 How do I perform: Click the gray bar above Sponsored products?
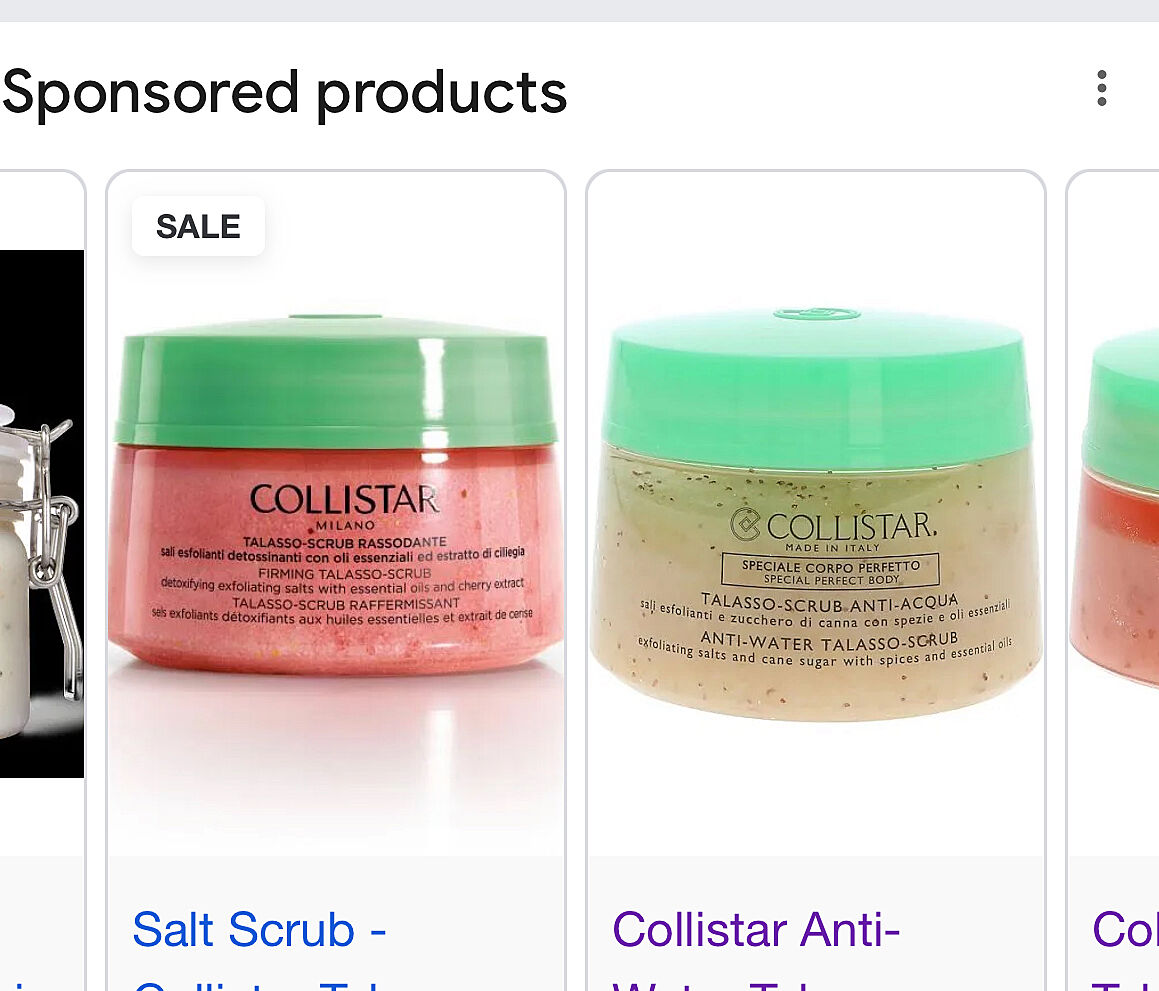580,10
